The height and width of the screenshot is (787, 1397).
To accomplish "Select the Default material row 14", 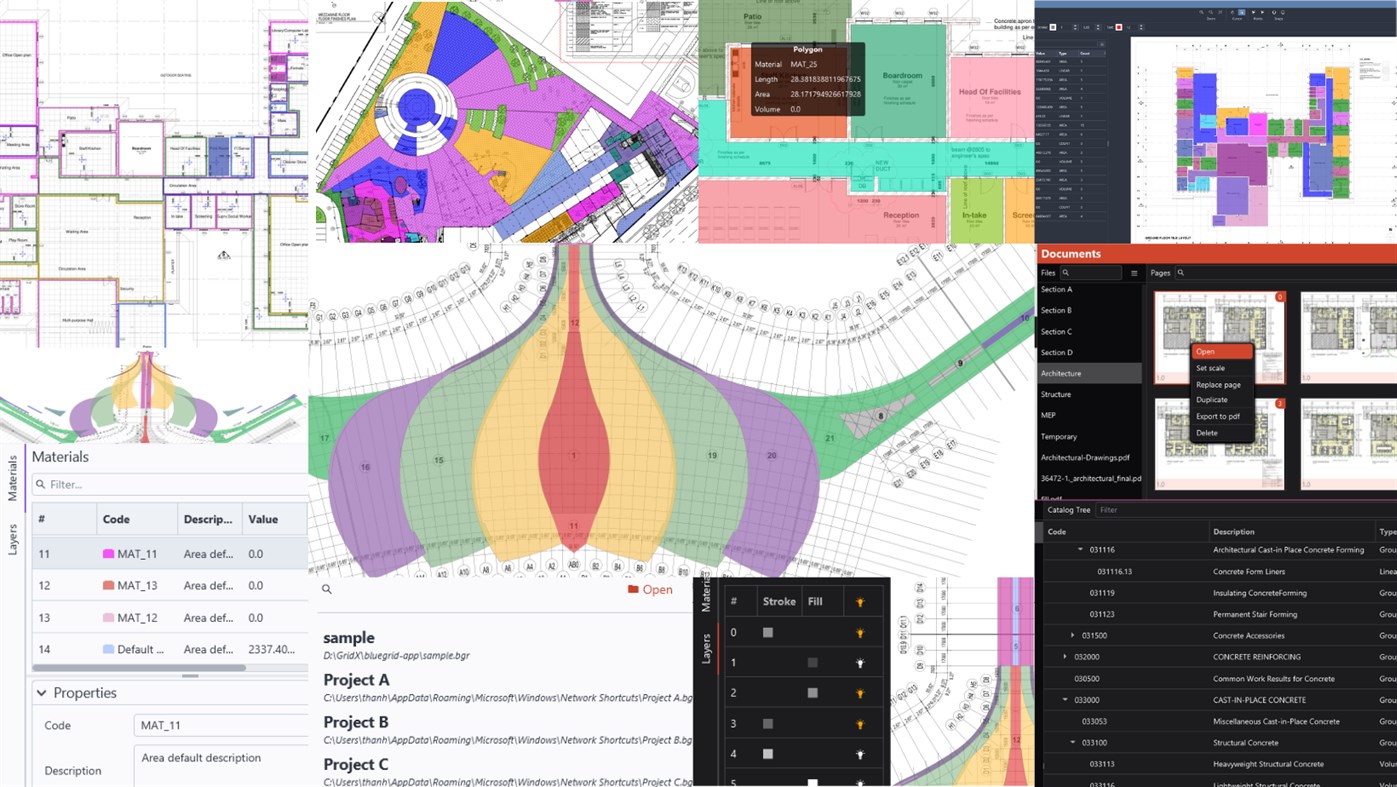I will (x=170, y=649).
